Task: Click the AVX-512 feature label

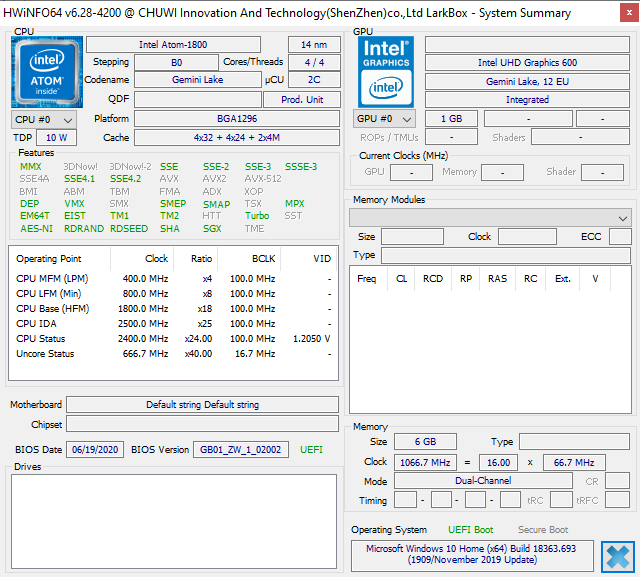Action: point(263,179)
